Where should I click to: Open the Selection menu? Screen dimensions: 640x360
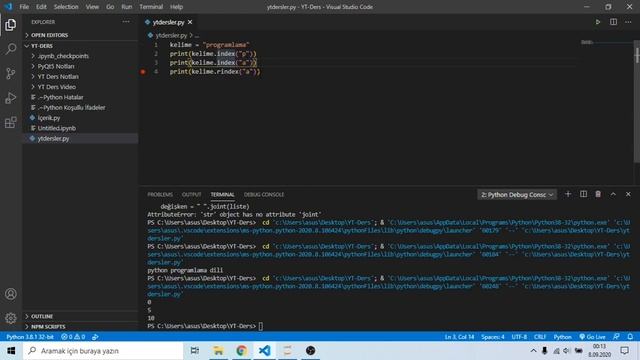tap(66, 7)
